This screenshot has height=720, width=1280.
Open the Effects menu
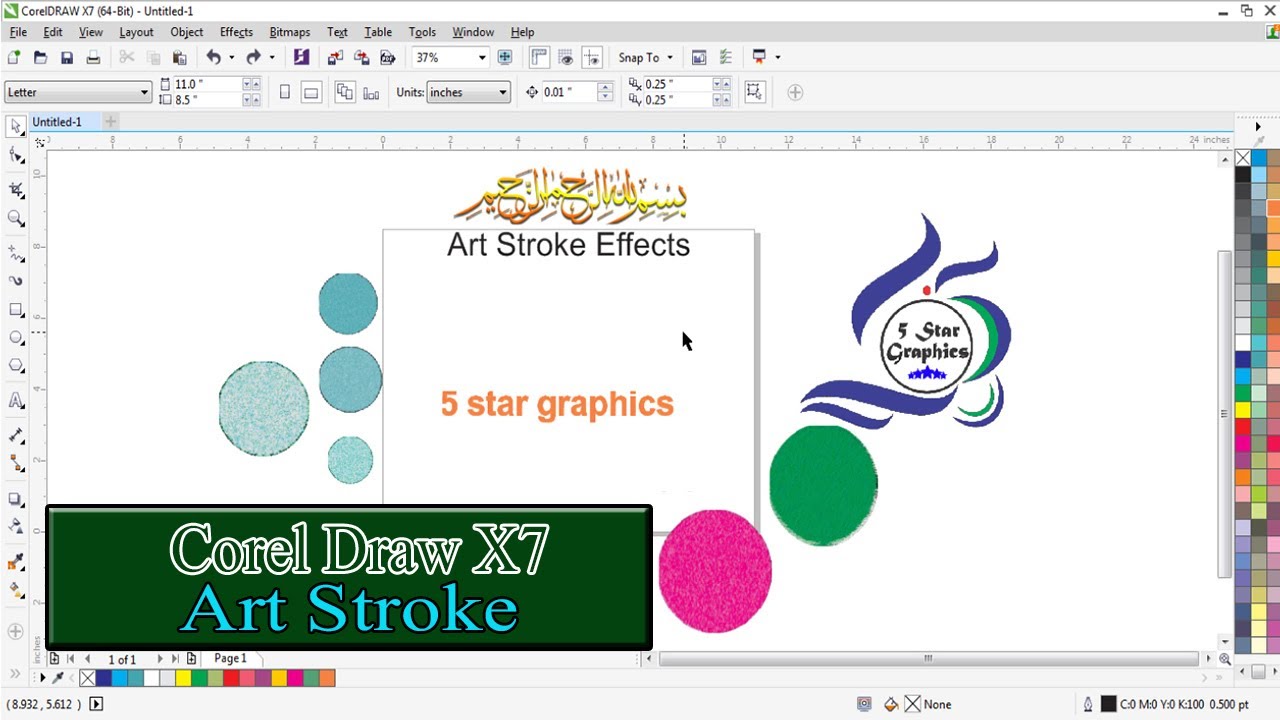click(236, 32)
